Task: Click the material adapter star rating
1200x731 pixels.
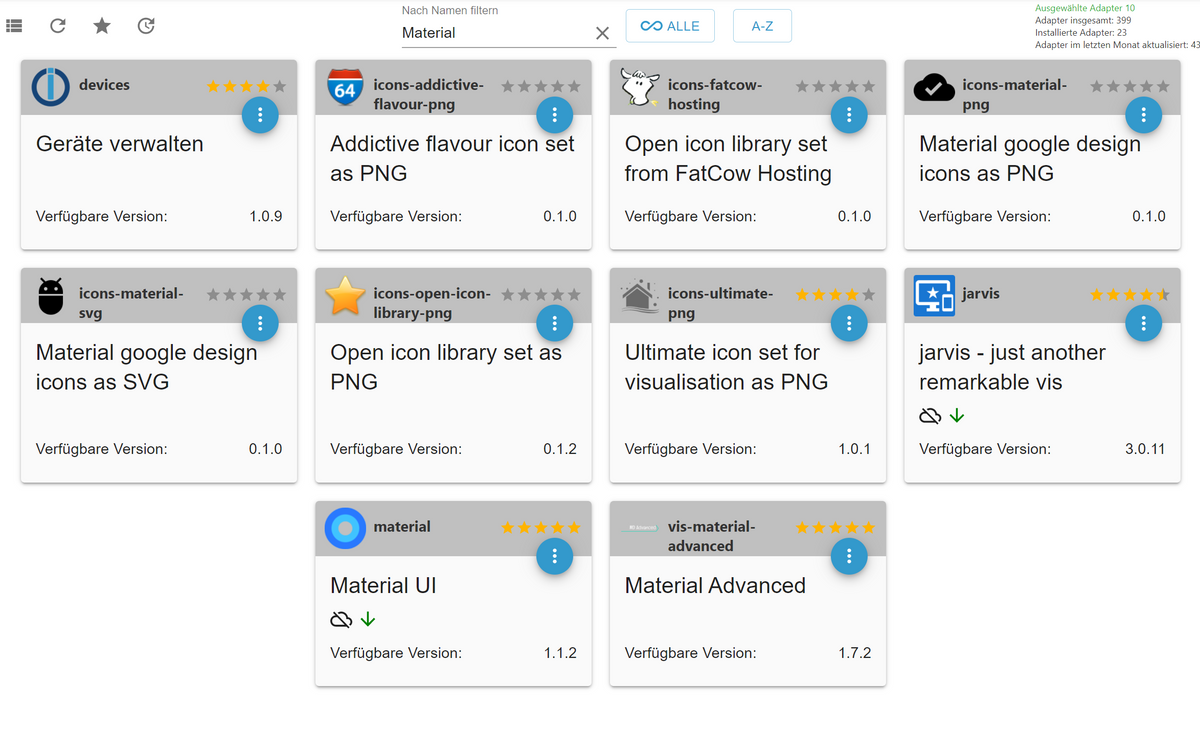Action: coord(541,528)
